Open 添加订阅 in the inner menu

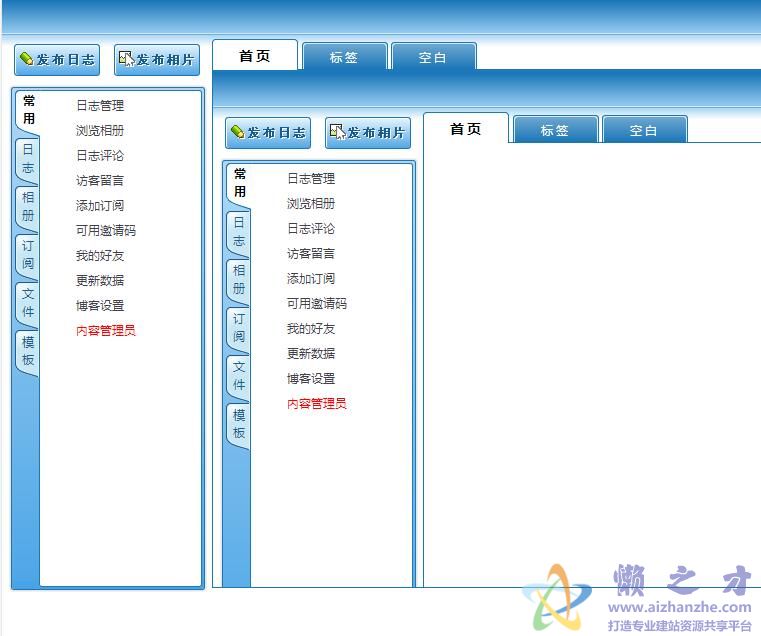(x=311, y=279)
